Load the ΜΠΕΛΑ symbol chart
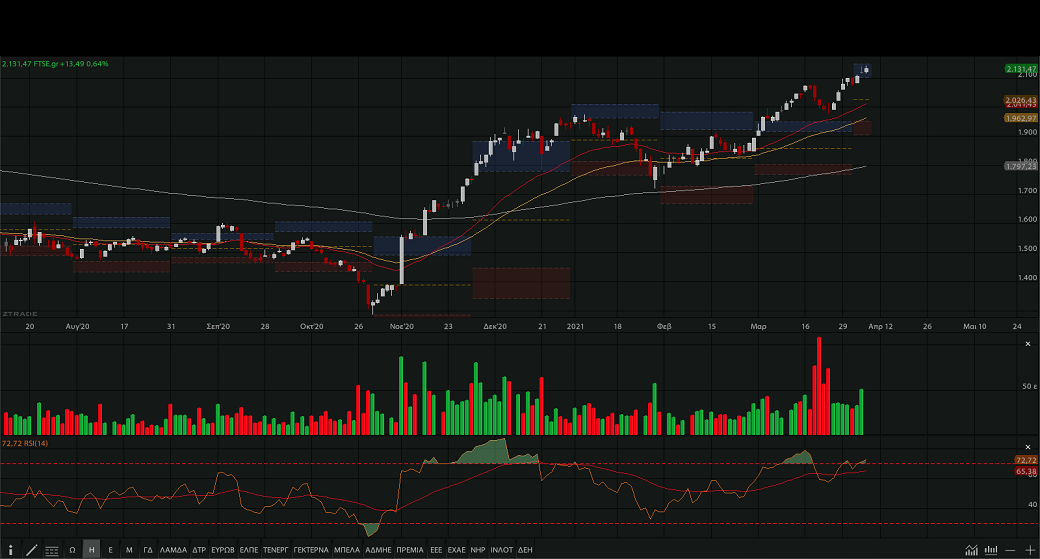 [347, 550]
